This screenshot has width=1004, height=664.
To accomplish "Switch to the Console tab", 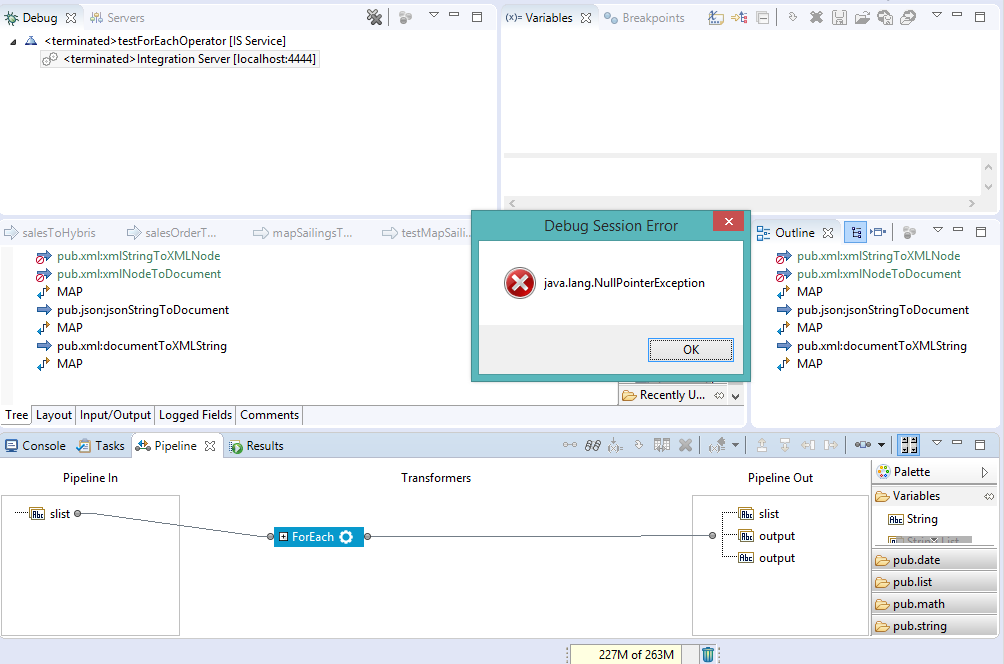I will tap(35, 446).
